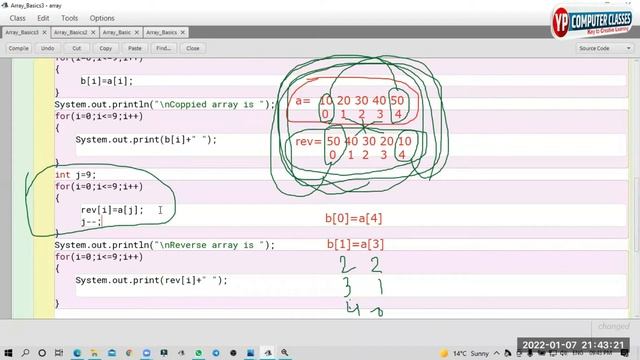Open the green WhatsApp taskbar icon
The width and height of the screenshot is (640, 360).
[x=198, y=353]
